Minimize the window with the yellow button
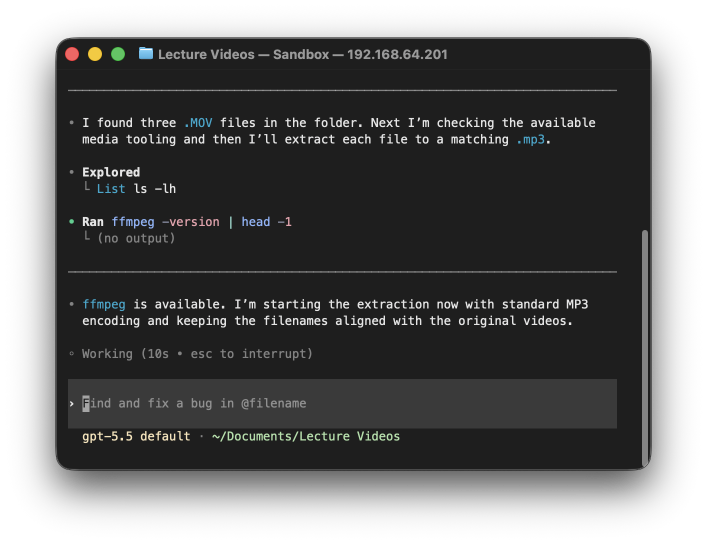Viewport: 707px width, 544px height. tap(95, 54)
